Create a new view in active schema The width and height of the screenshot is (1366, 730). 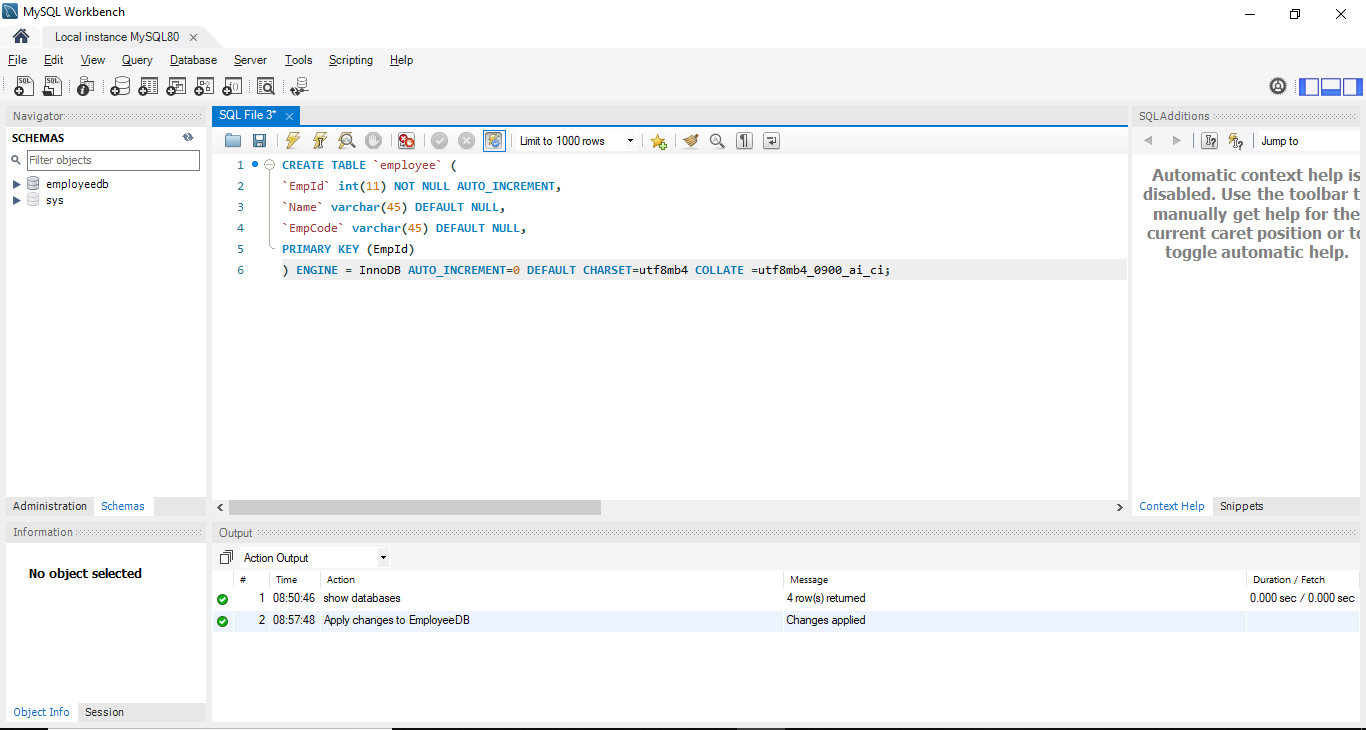pyautogui.click(x=176, y=87)
